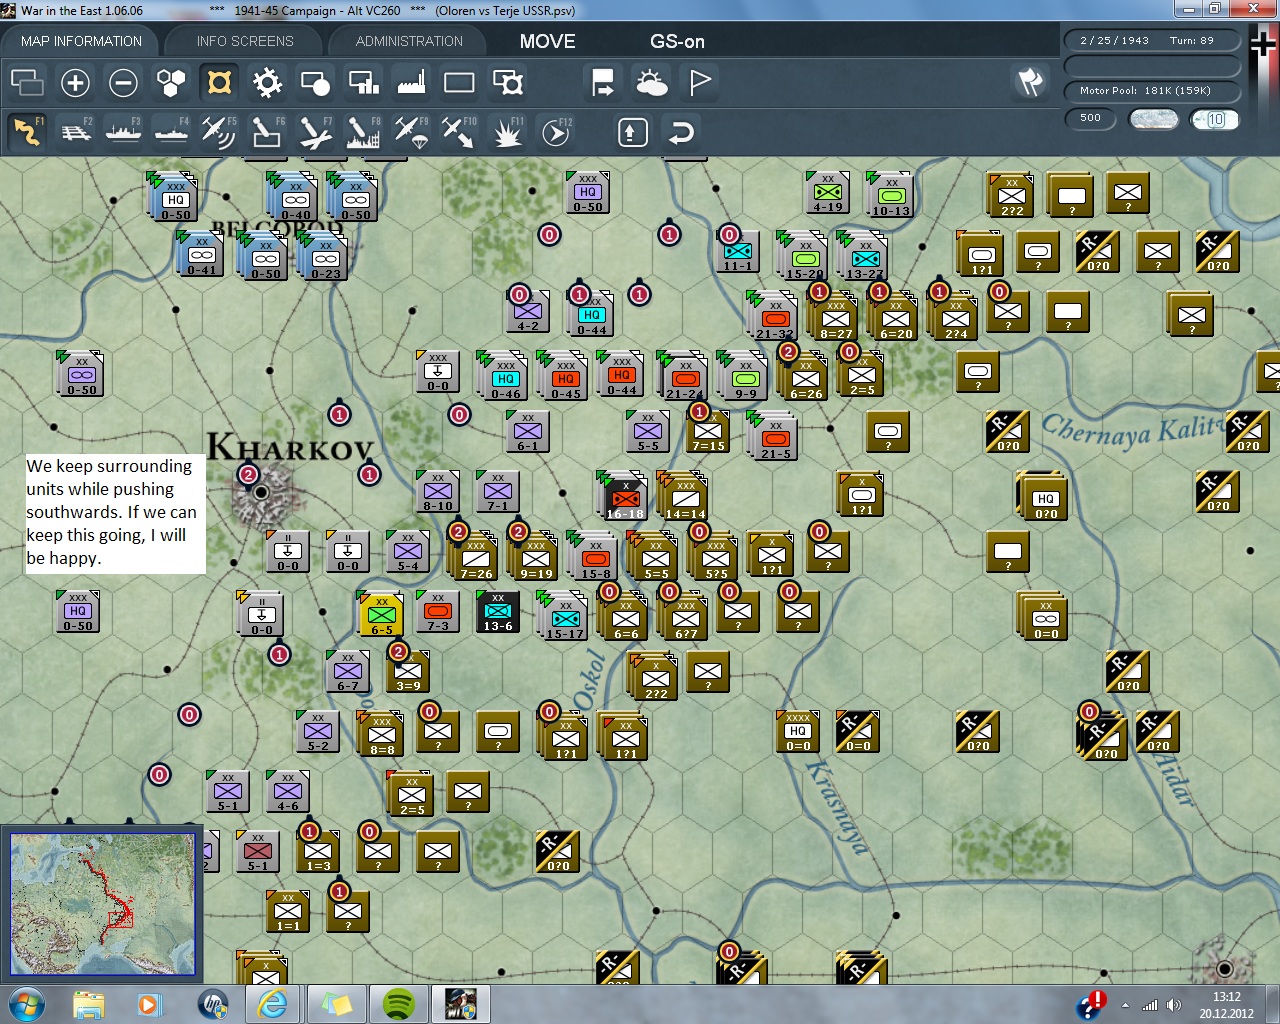
Task: Click the pennant flag icon
Action: [x=700, y=83]
